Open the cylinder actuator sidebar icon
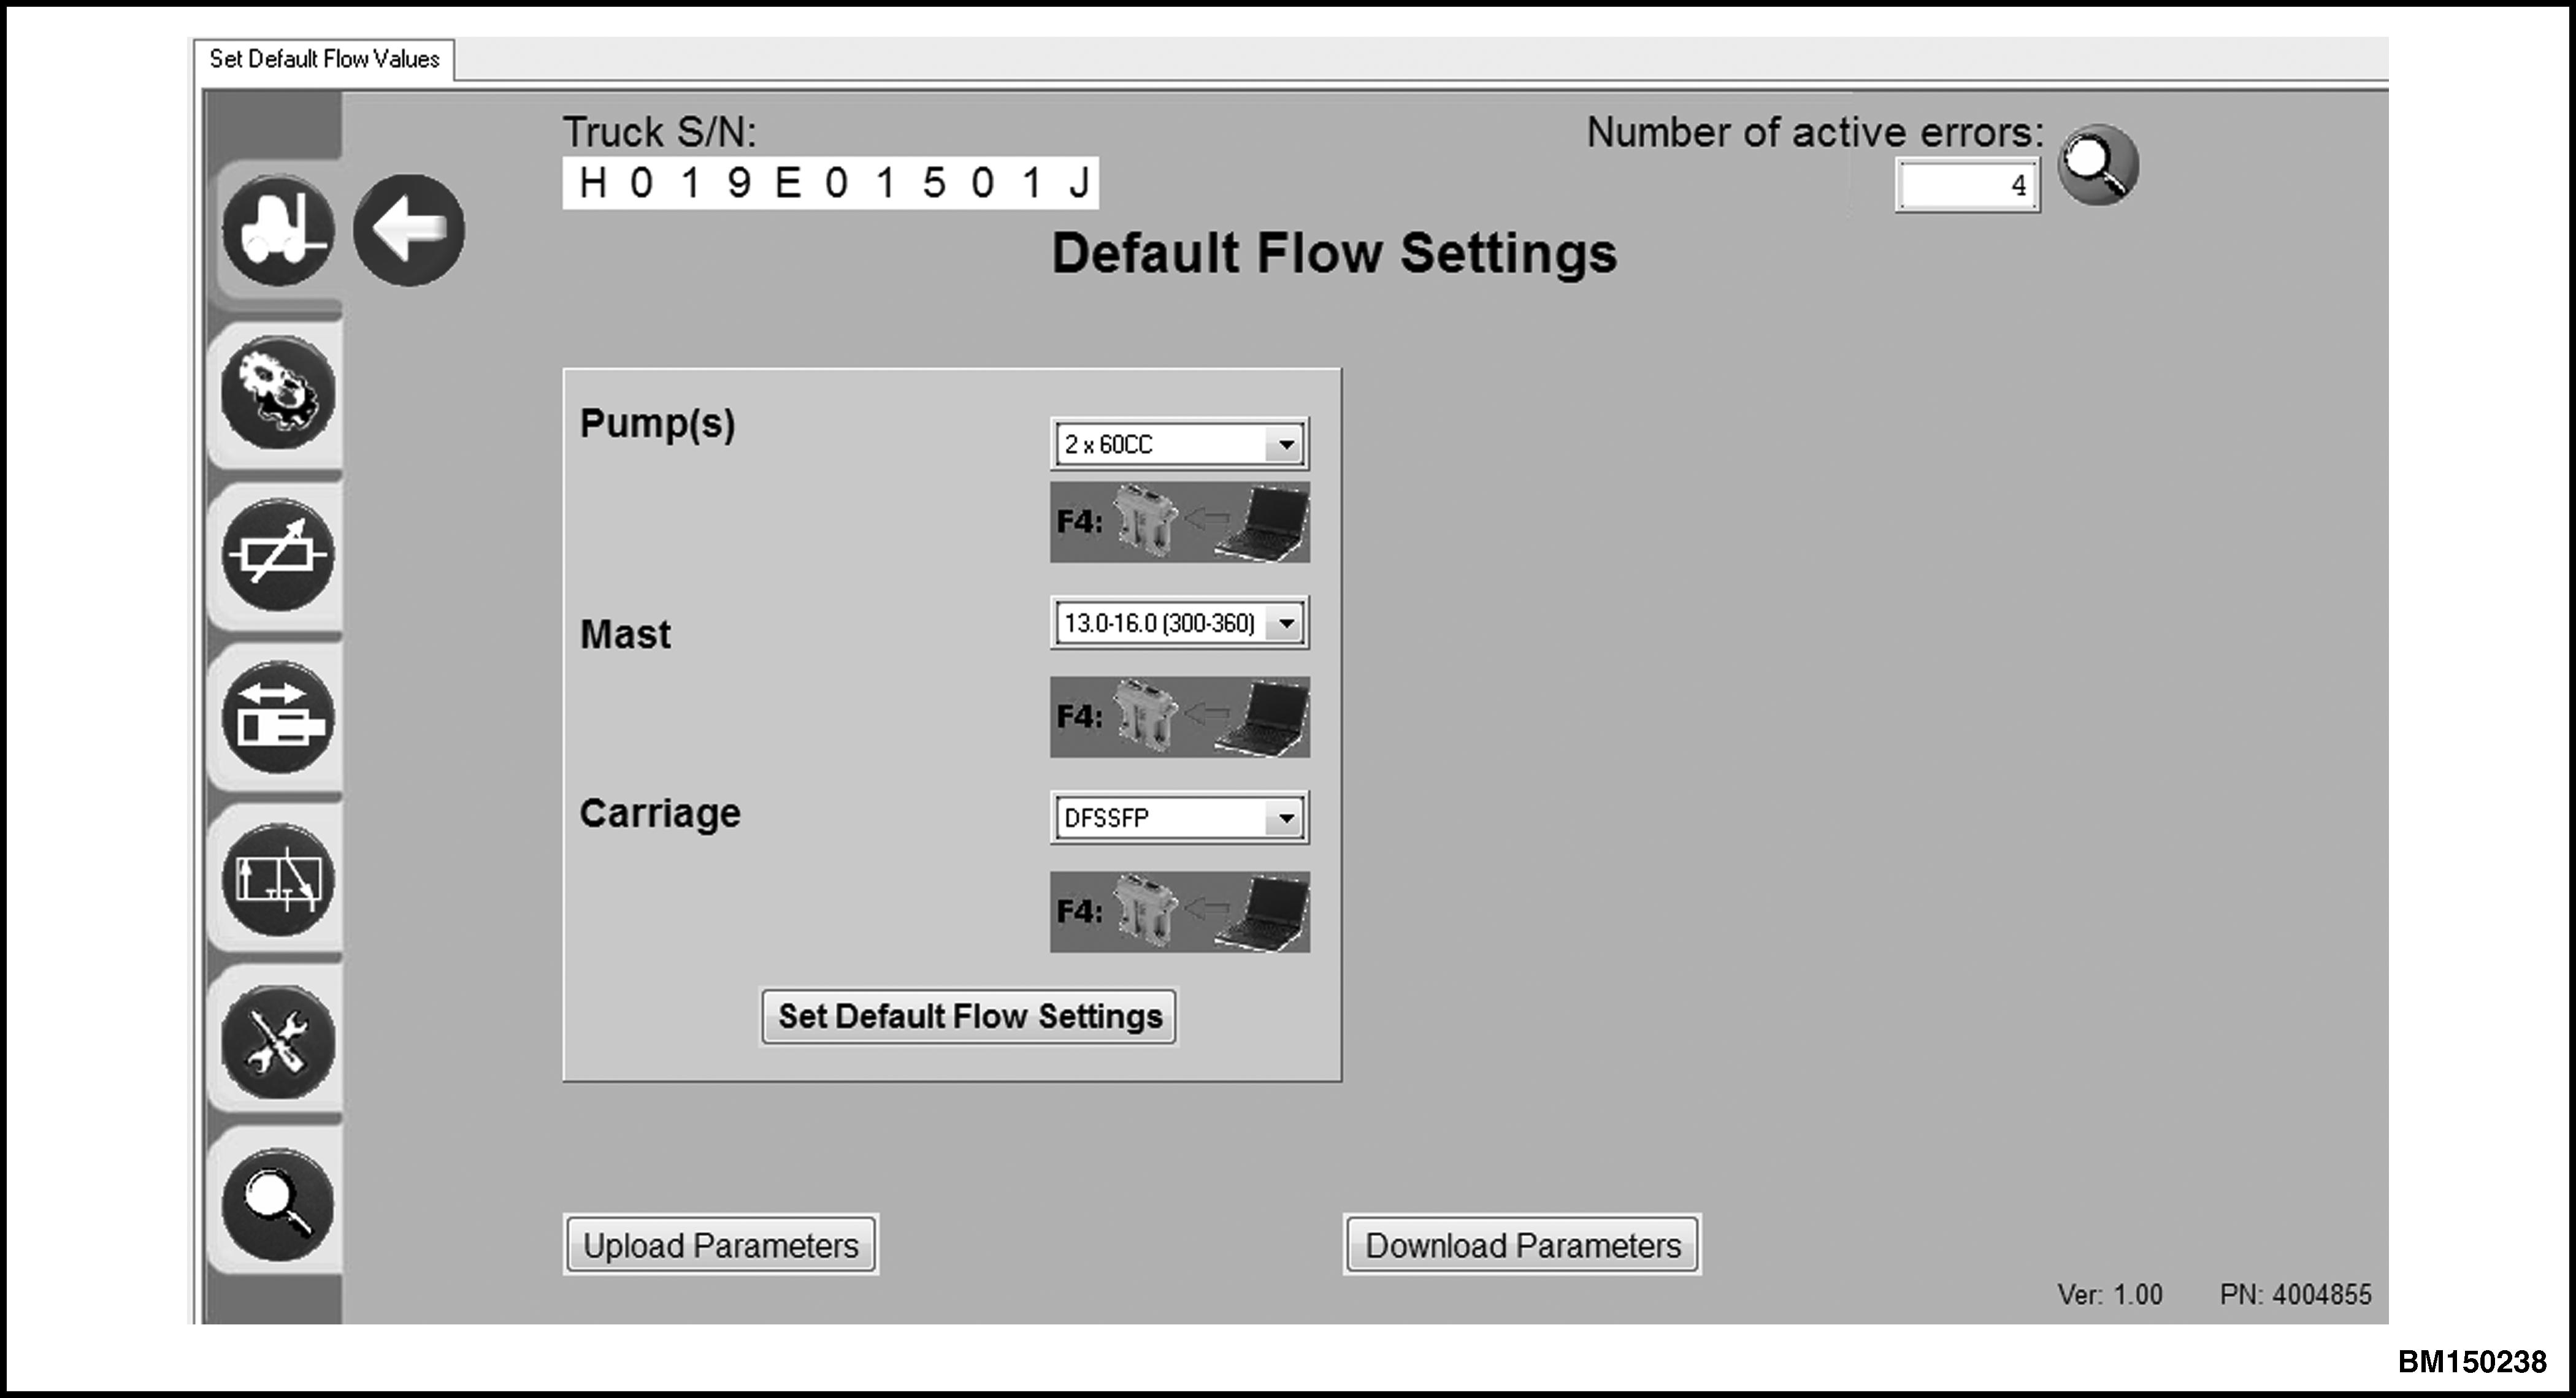Screen dimensions: 2576x1398 tap(278, 717)
